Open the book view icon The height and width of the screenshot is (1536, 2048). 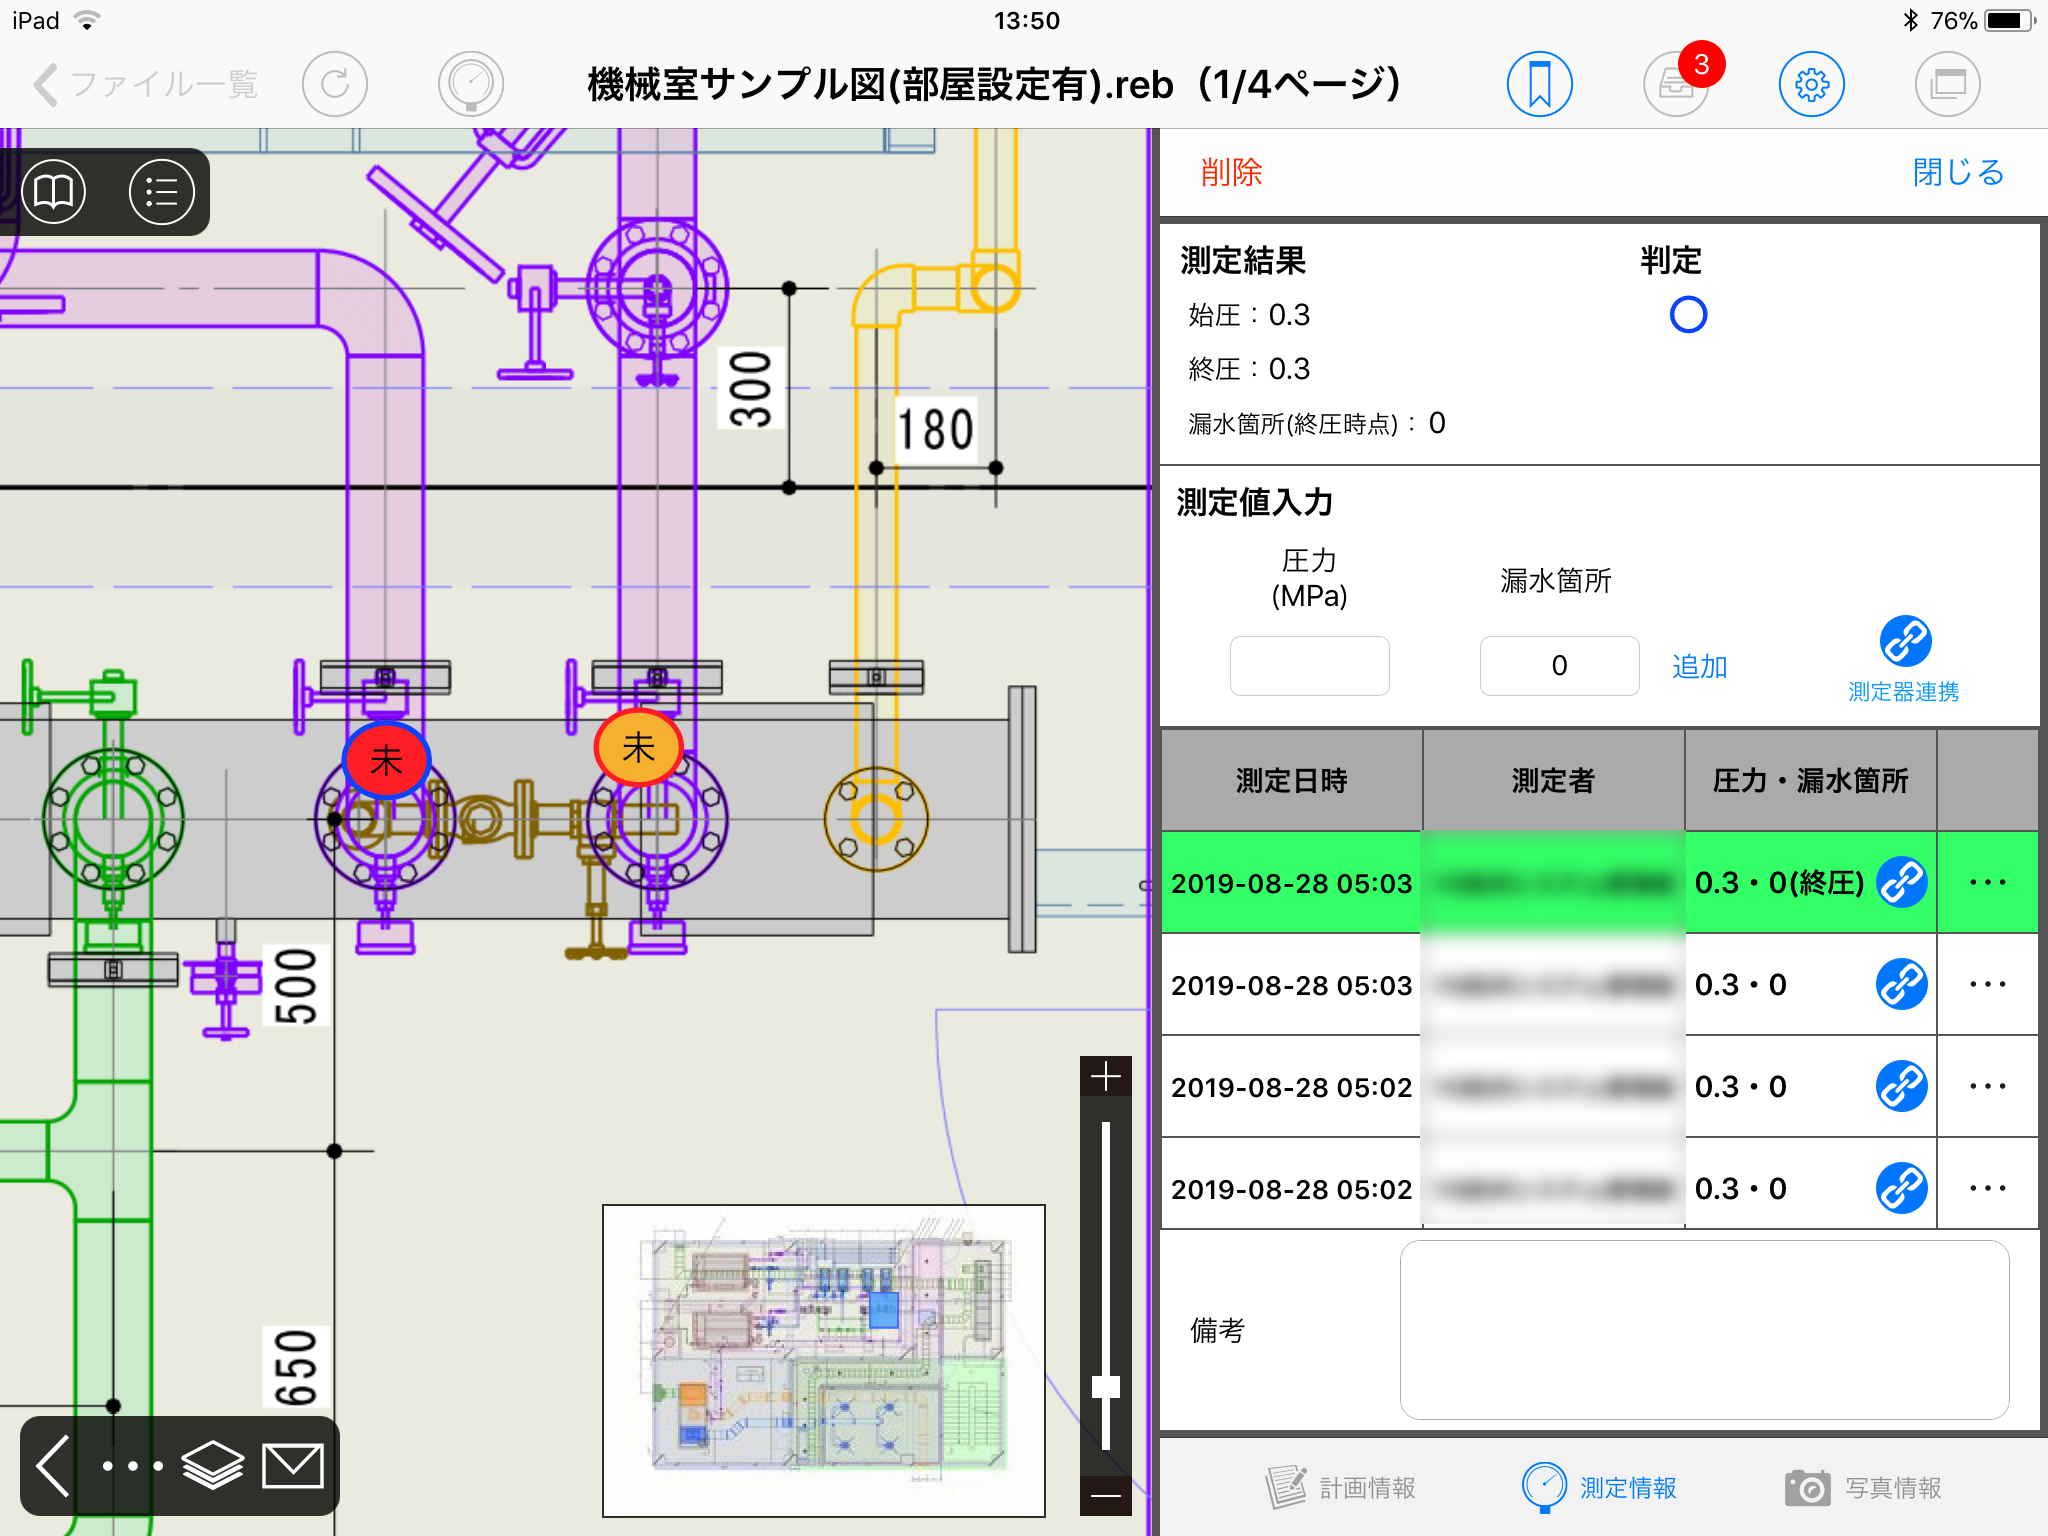54,191
